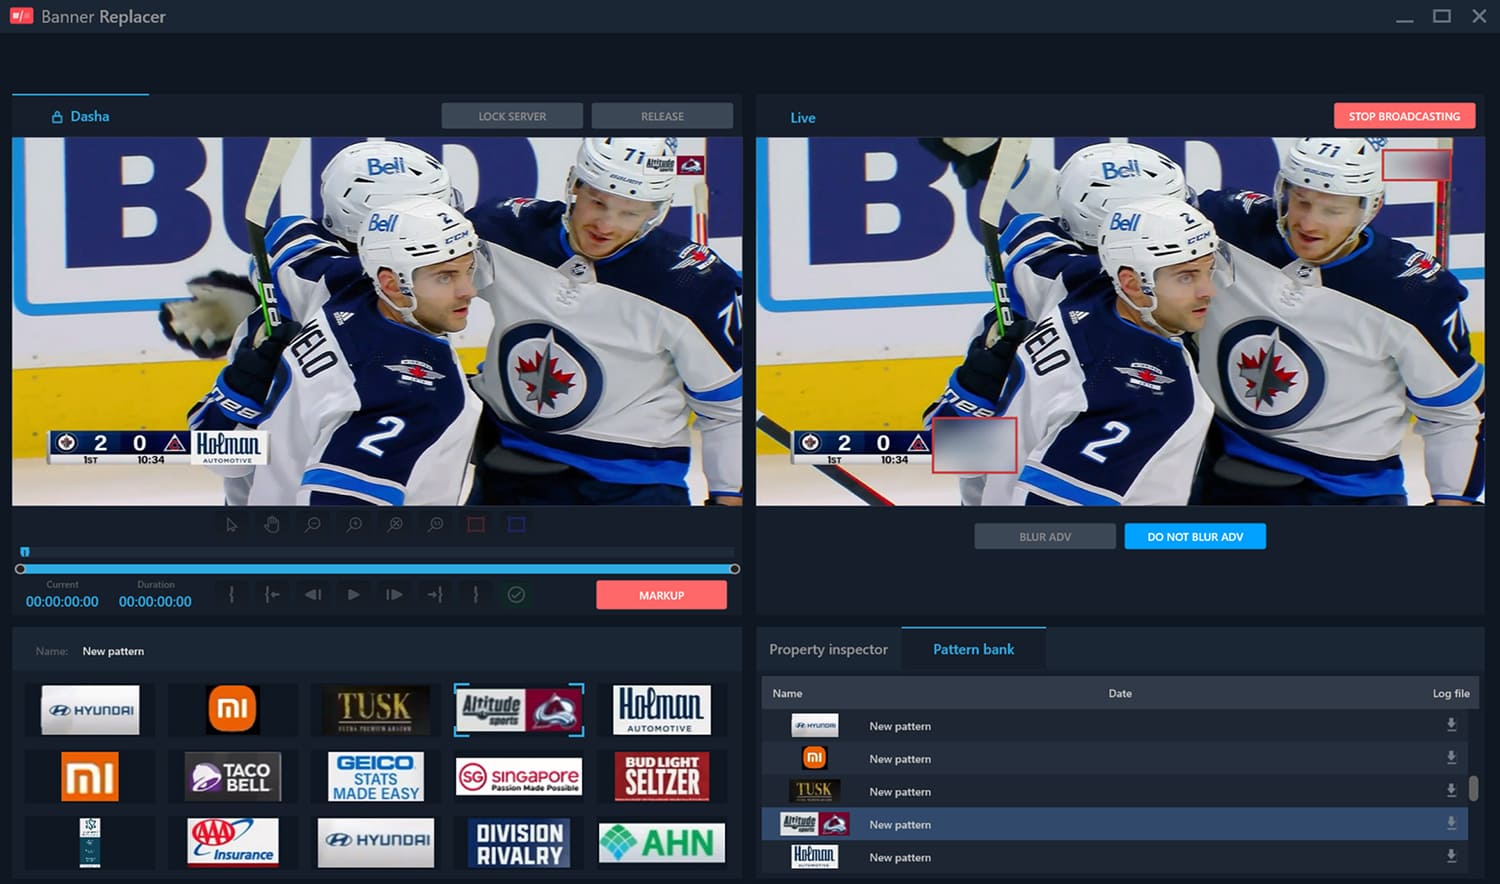
Task: Select the red rectangle markup tool
Action: click(x=476, y=524)
